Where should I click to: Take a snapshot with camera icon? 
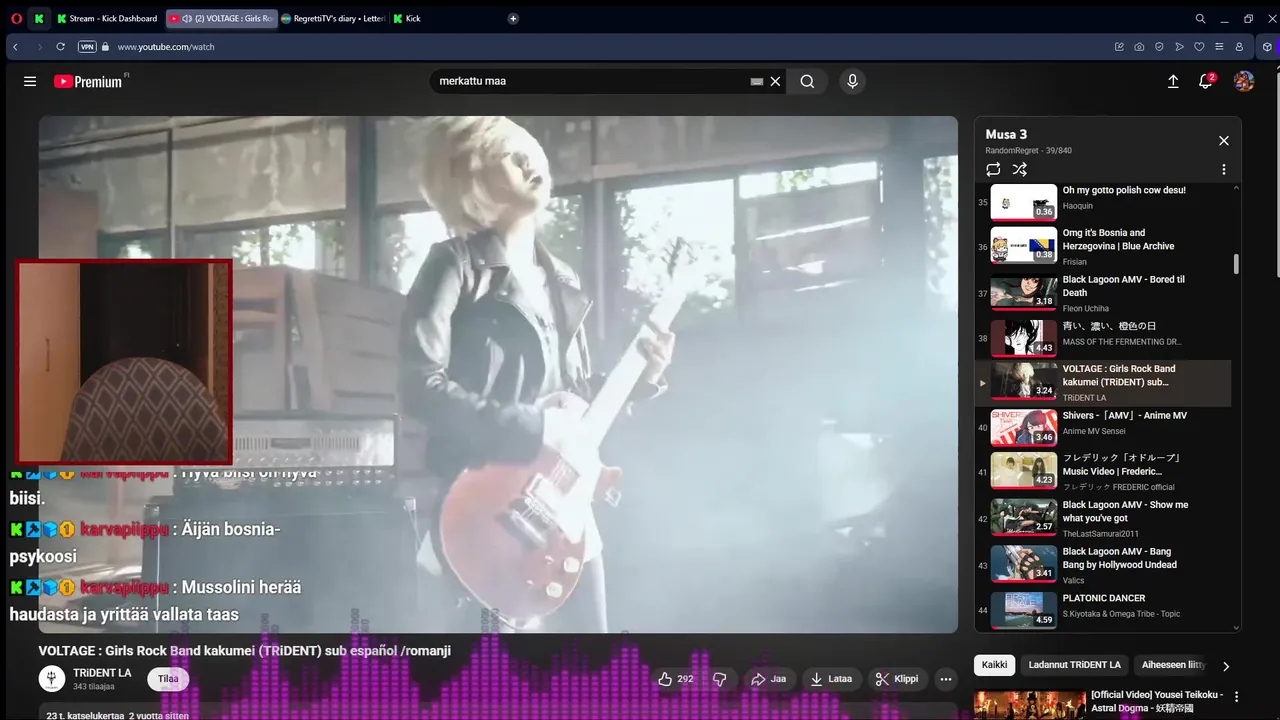click(1139, 47)
